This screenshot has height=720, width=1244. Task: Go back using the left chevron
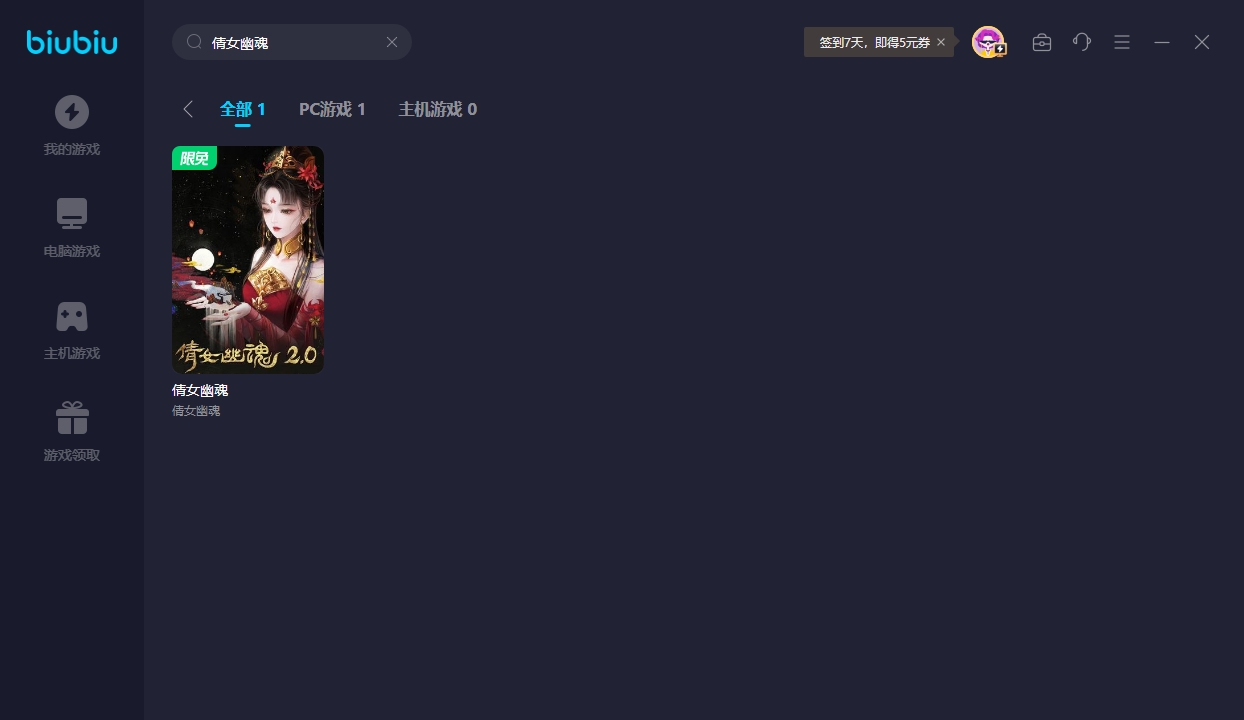188,109
